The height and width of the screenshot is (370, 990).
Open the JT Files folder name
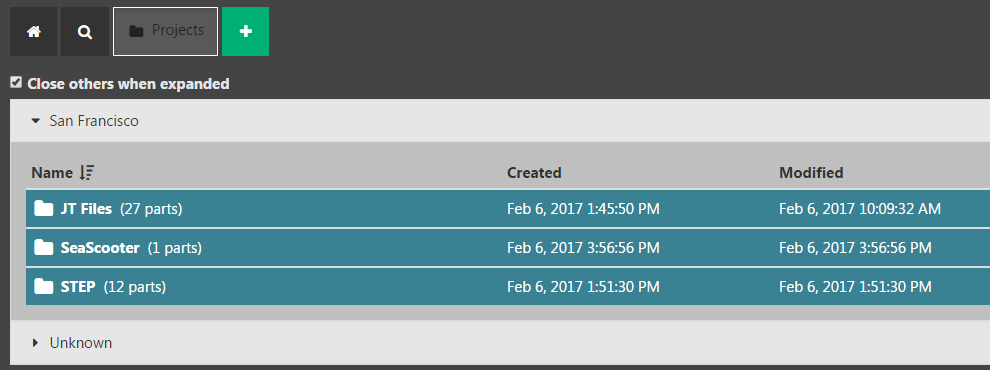point(86,209)
